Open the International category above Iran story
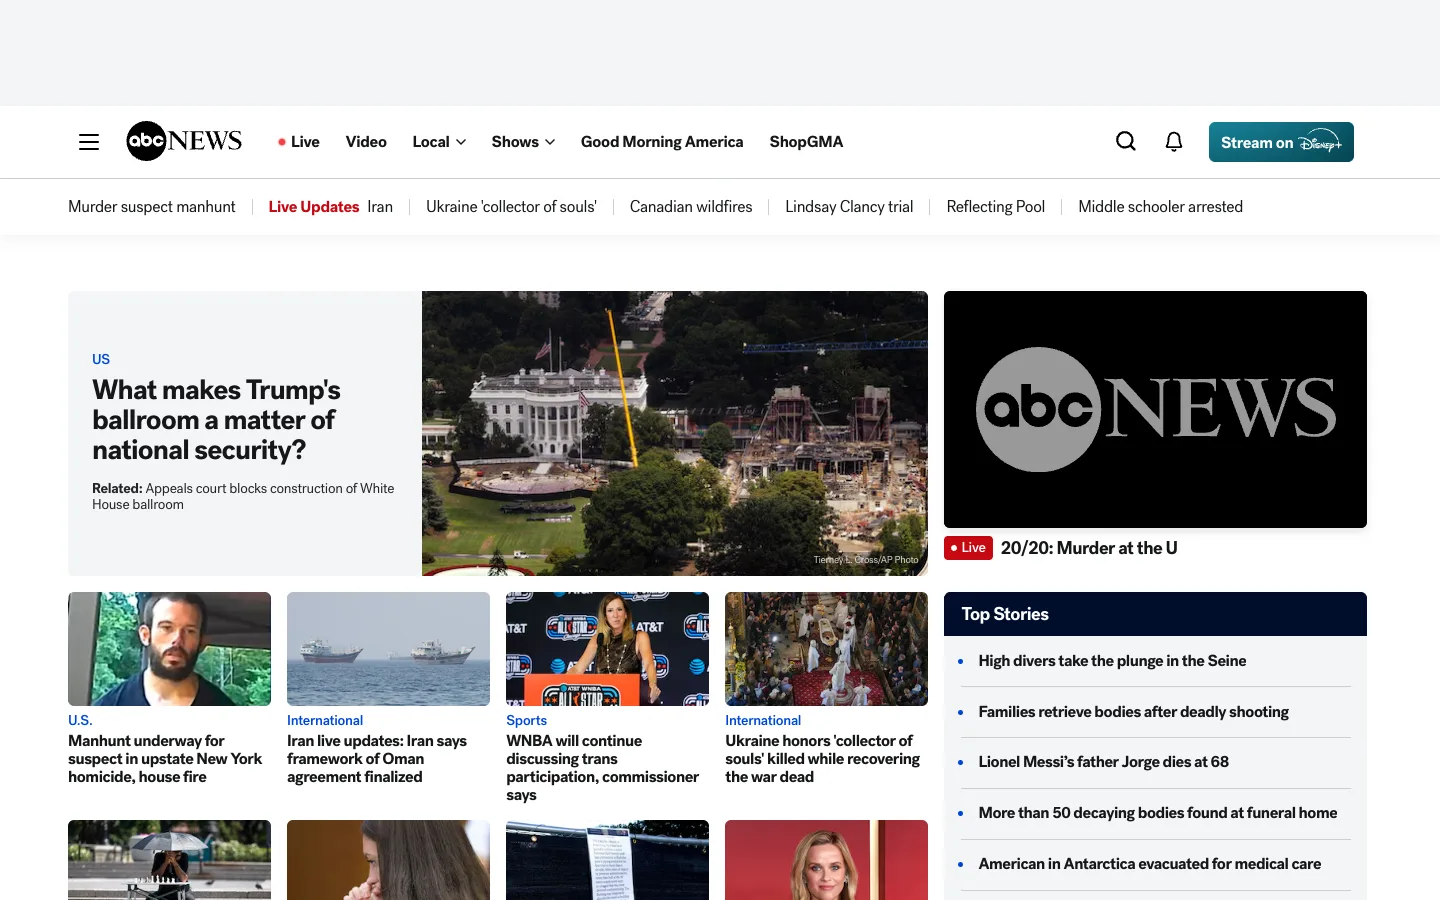Viewport: 1440px width, 900px height. click(325, 720)
